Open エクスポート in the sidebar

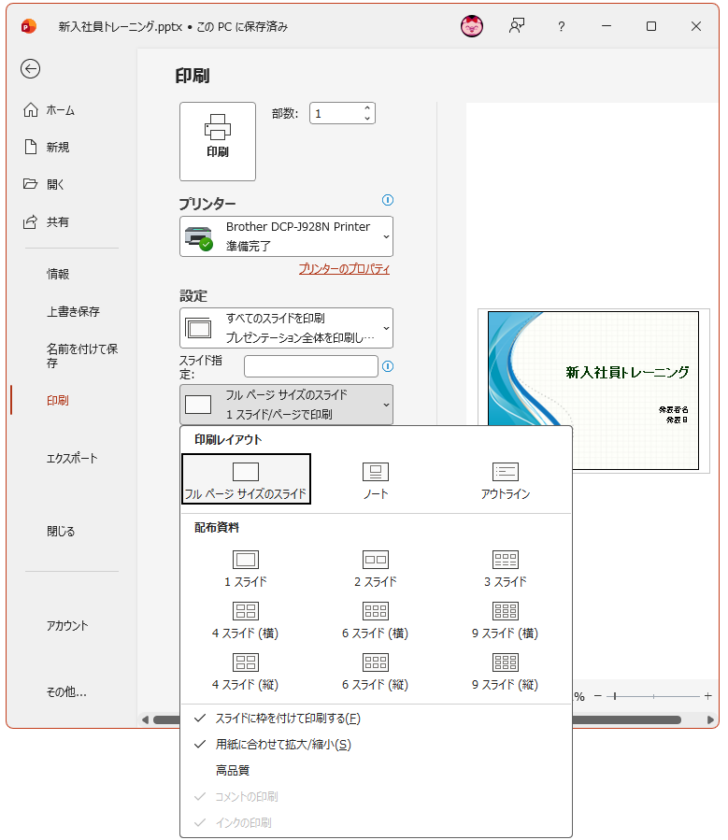pos(72,458)
